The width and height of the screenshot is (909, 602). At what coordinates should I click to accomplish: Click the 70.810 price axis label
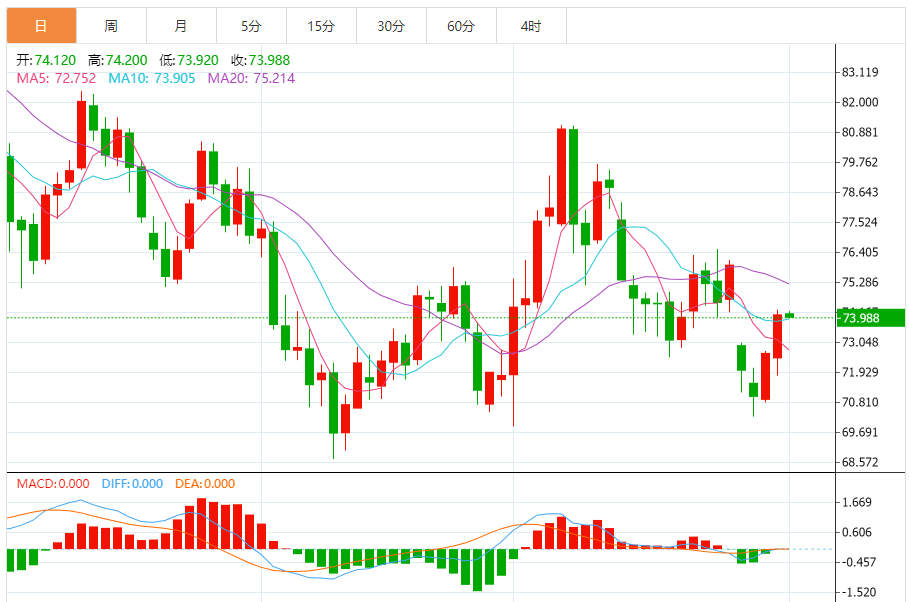pos(860,402)
